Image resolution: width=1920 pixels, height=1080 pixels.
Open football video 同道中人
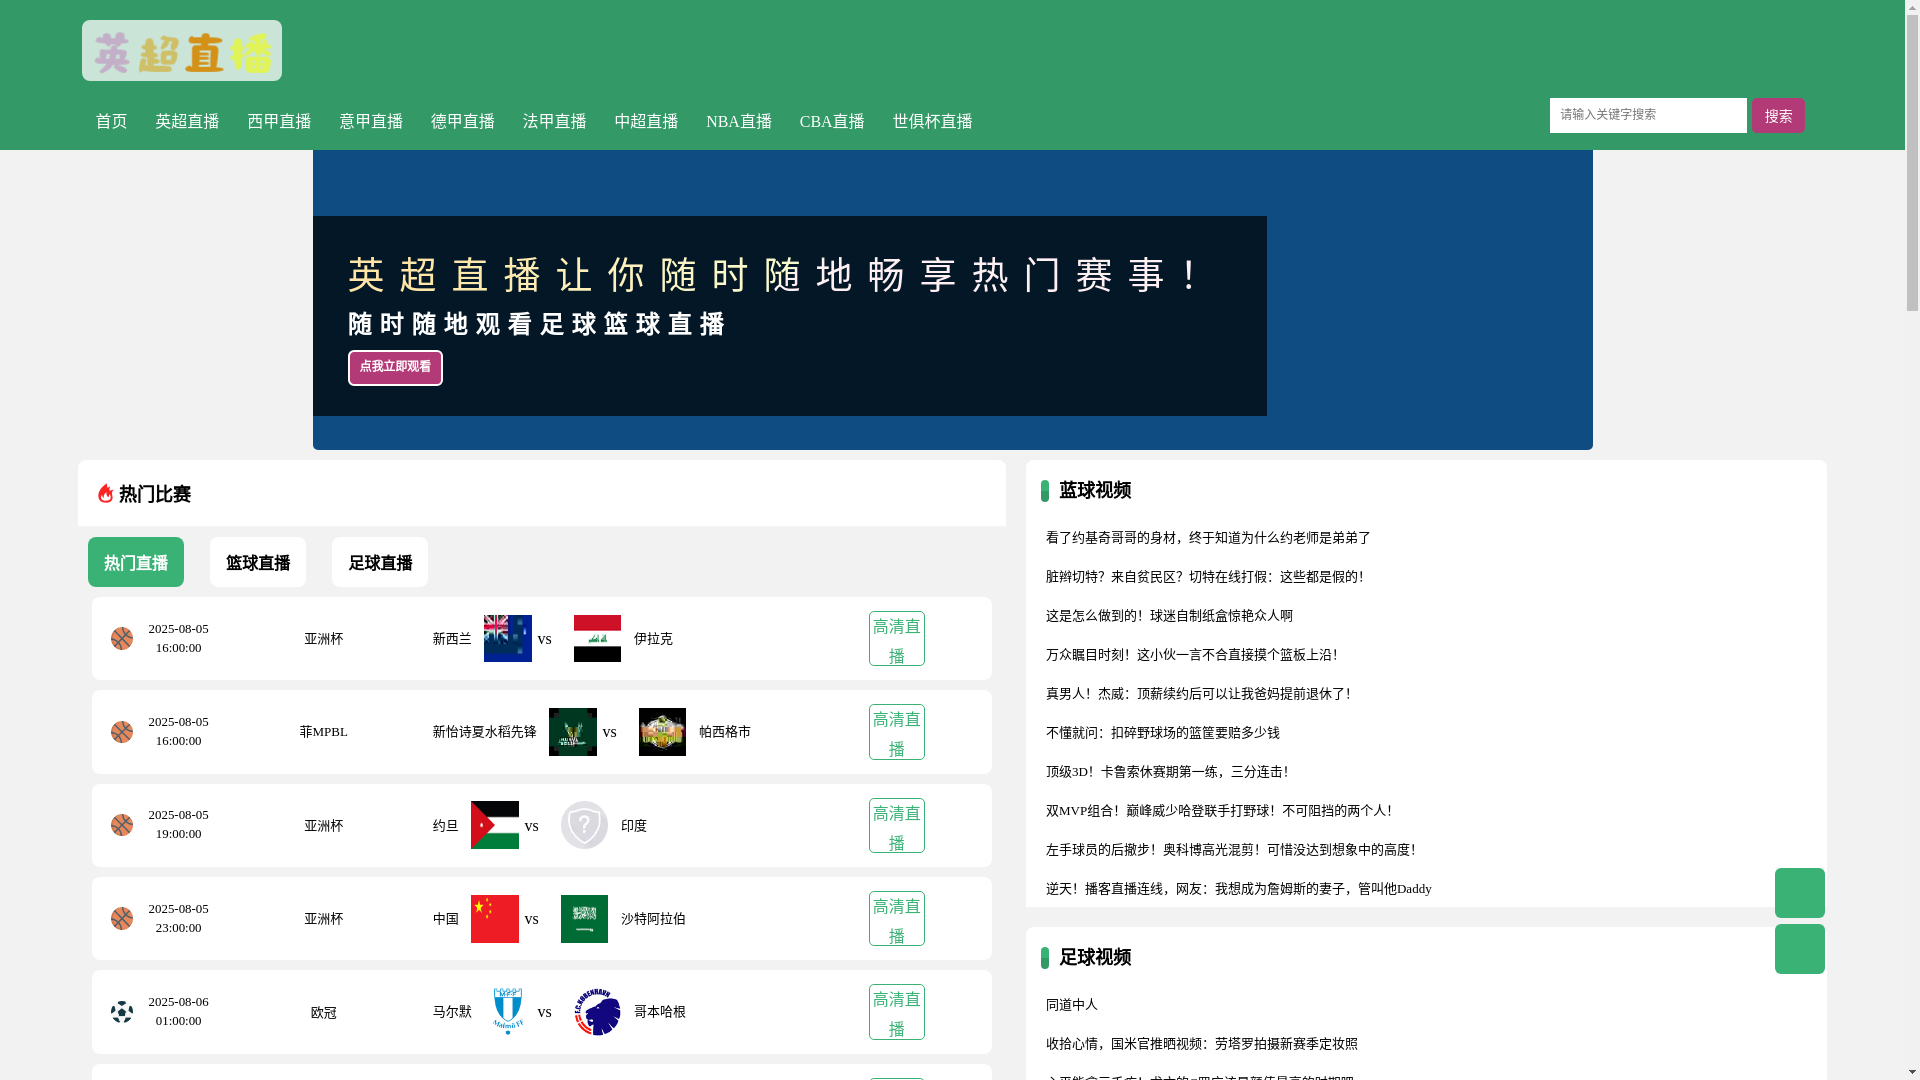pyautogui.click(x=1072, y=1005)
